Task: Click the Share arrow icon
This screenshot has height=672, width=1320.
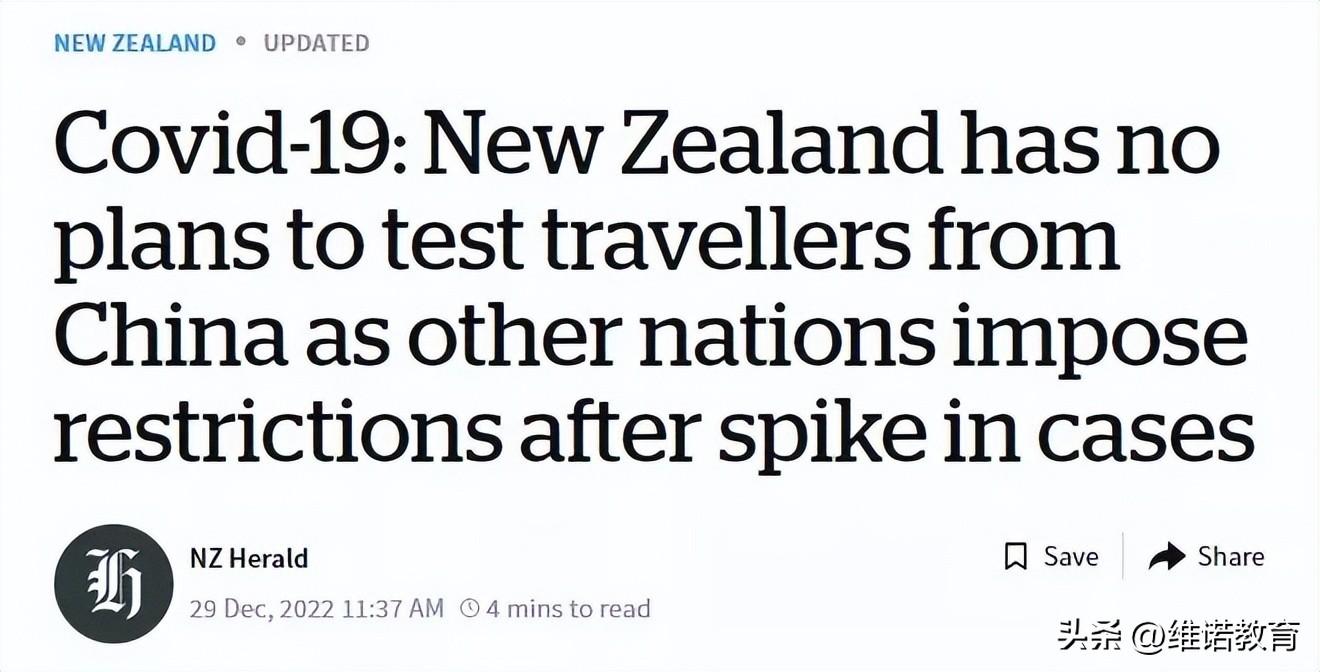Action: 1166,557
